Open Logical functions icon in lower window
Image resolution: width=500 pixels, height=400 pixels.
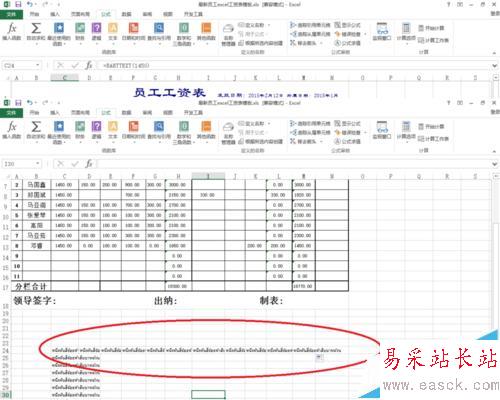click(96, 131)
